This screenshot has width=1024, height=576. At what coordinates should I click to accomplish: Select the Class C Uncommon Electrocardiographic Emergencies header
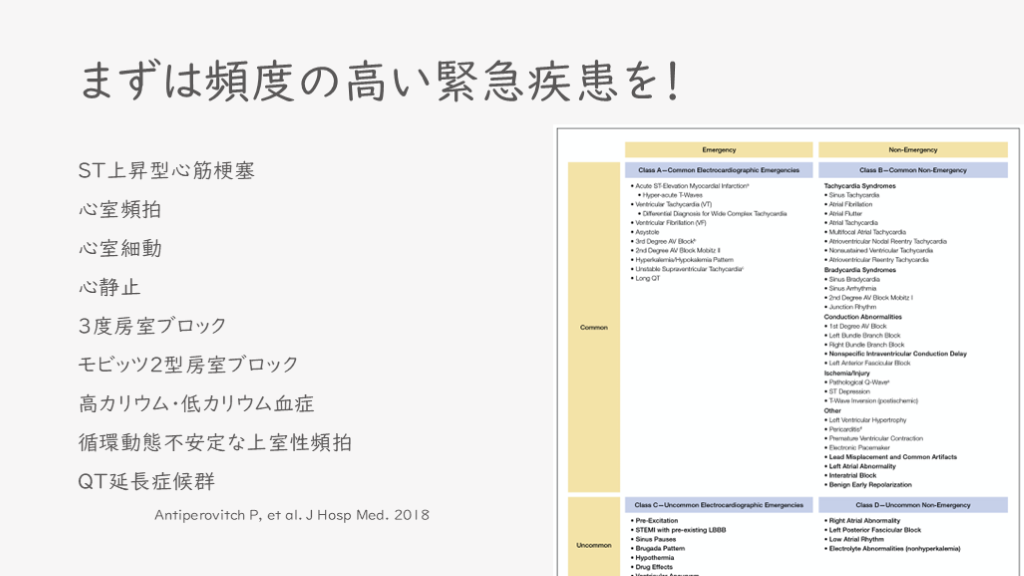tap(718, 506)
